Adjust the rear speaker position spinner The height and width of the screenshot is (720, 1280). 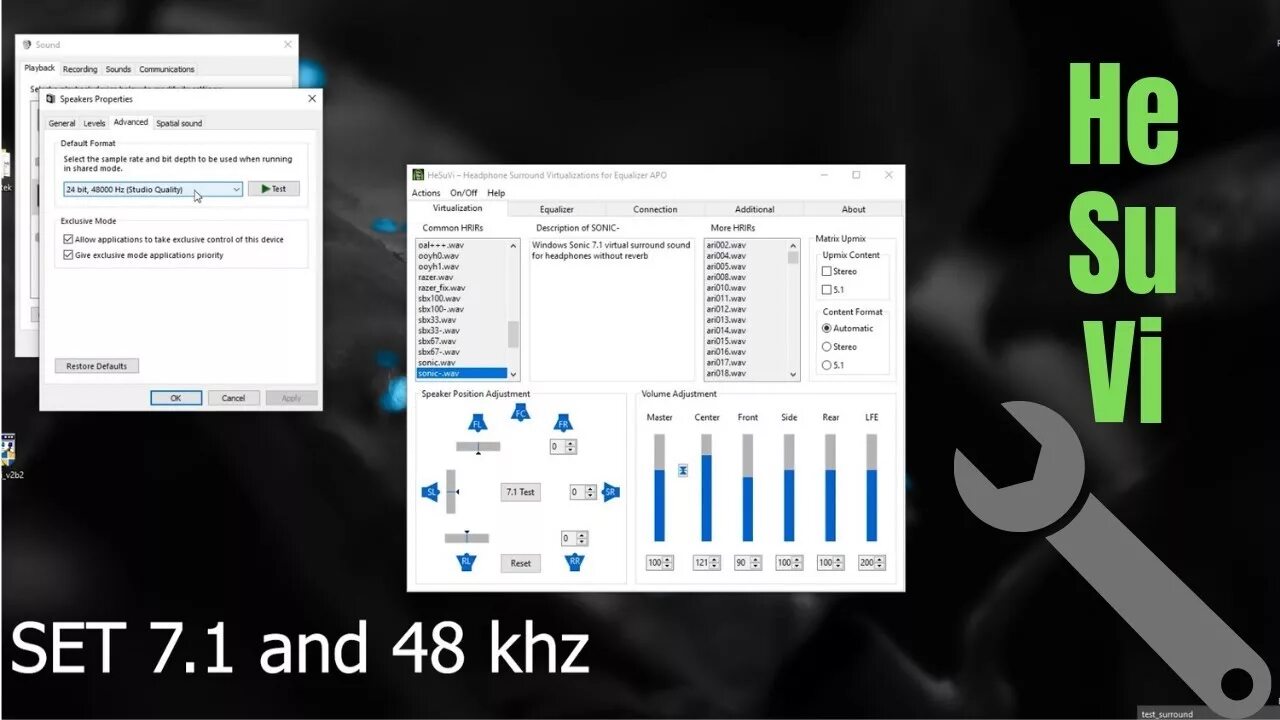[x=573, y=538]
